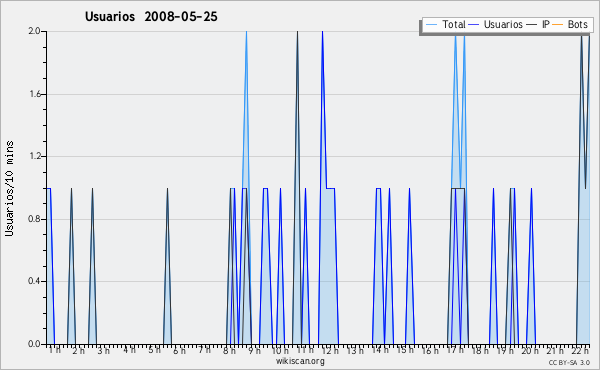Click the '7 h' x-axis label
This screenshot has width=600, height=370.
click(x=204, y=350)
